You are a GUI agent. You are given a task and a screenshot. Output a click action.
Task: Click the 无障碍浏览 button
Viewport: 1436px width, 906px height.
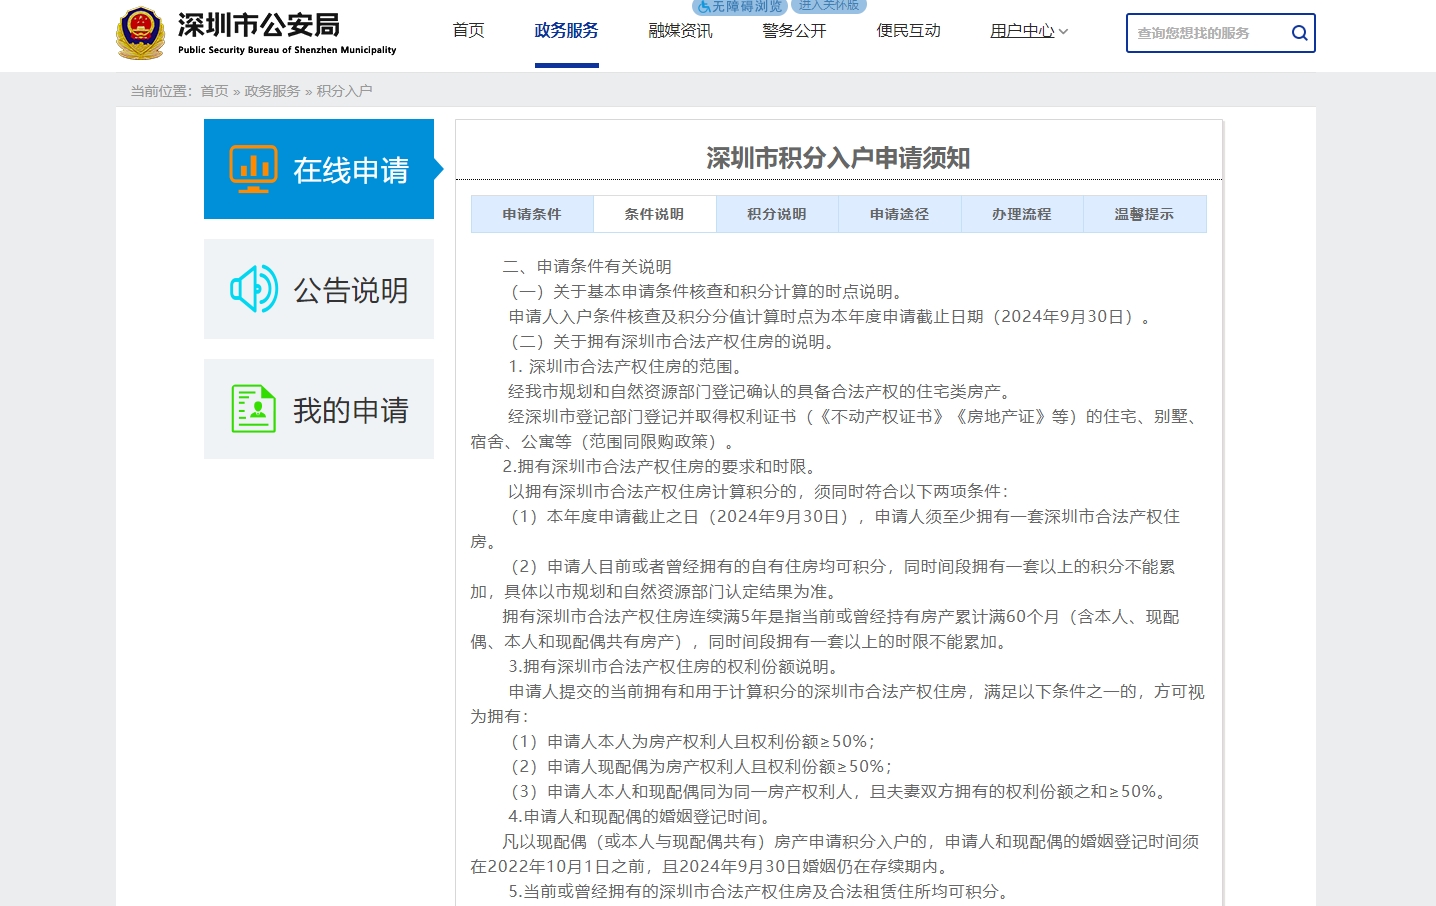tap(739, 7)
